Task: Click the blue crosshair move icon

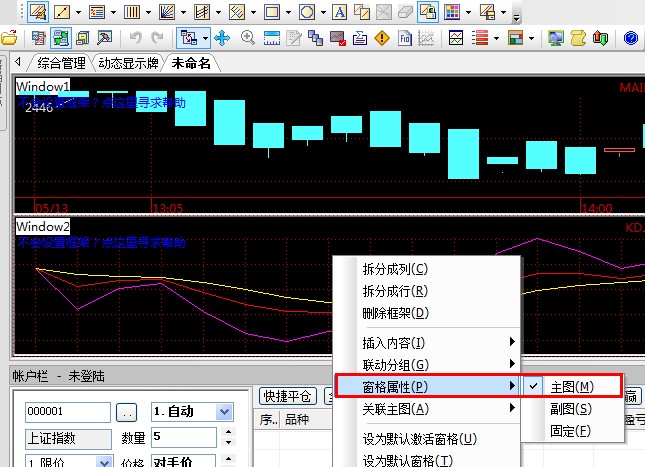Action: pos(222,38)
